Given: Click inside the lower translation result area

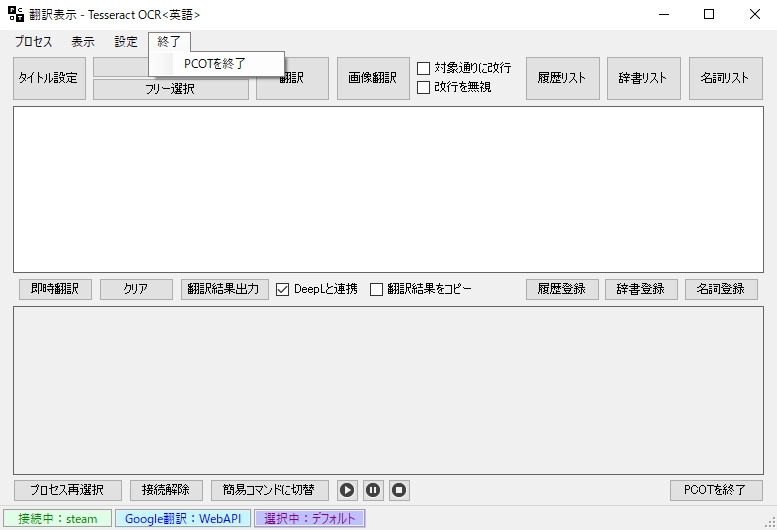Looking at the screenshot, I should click(388, 390).
